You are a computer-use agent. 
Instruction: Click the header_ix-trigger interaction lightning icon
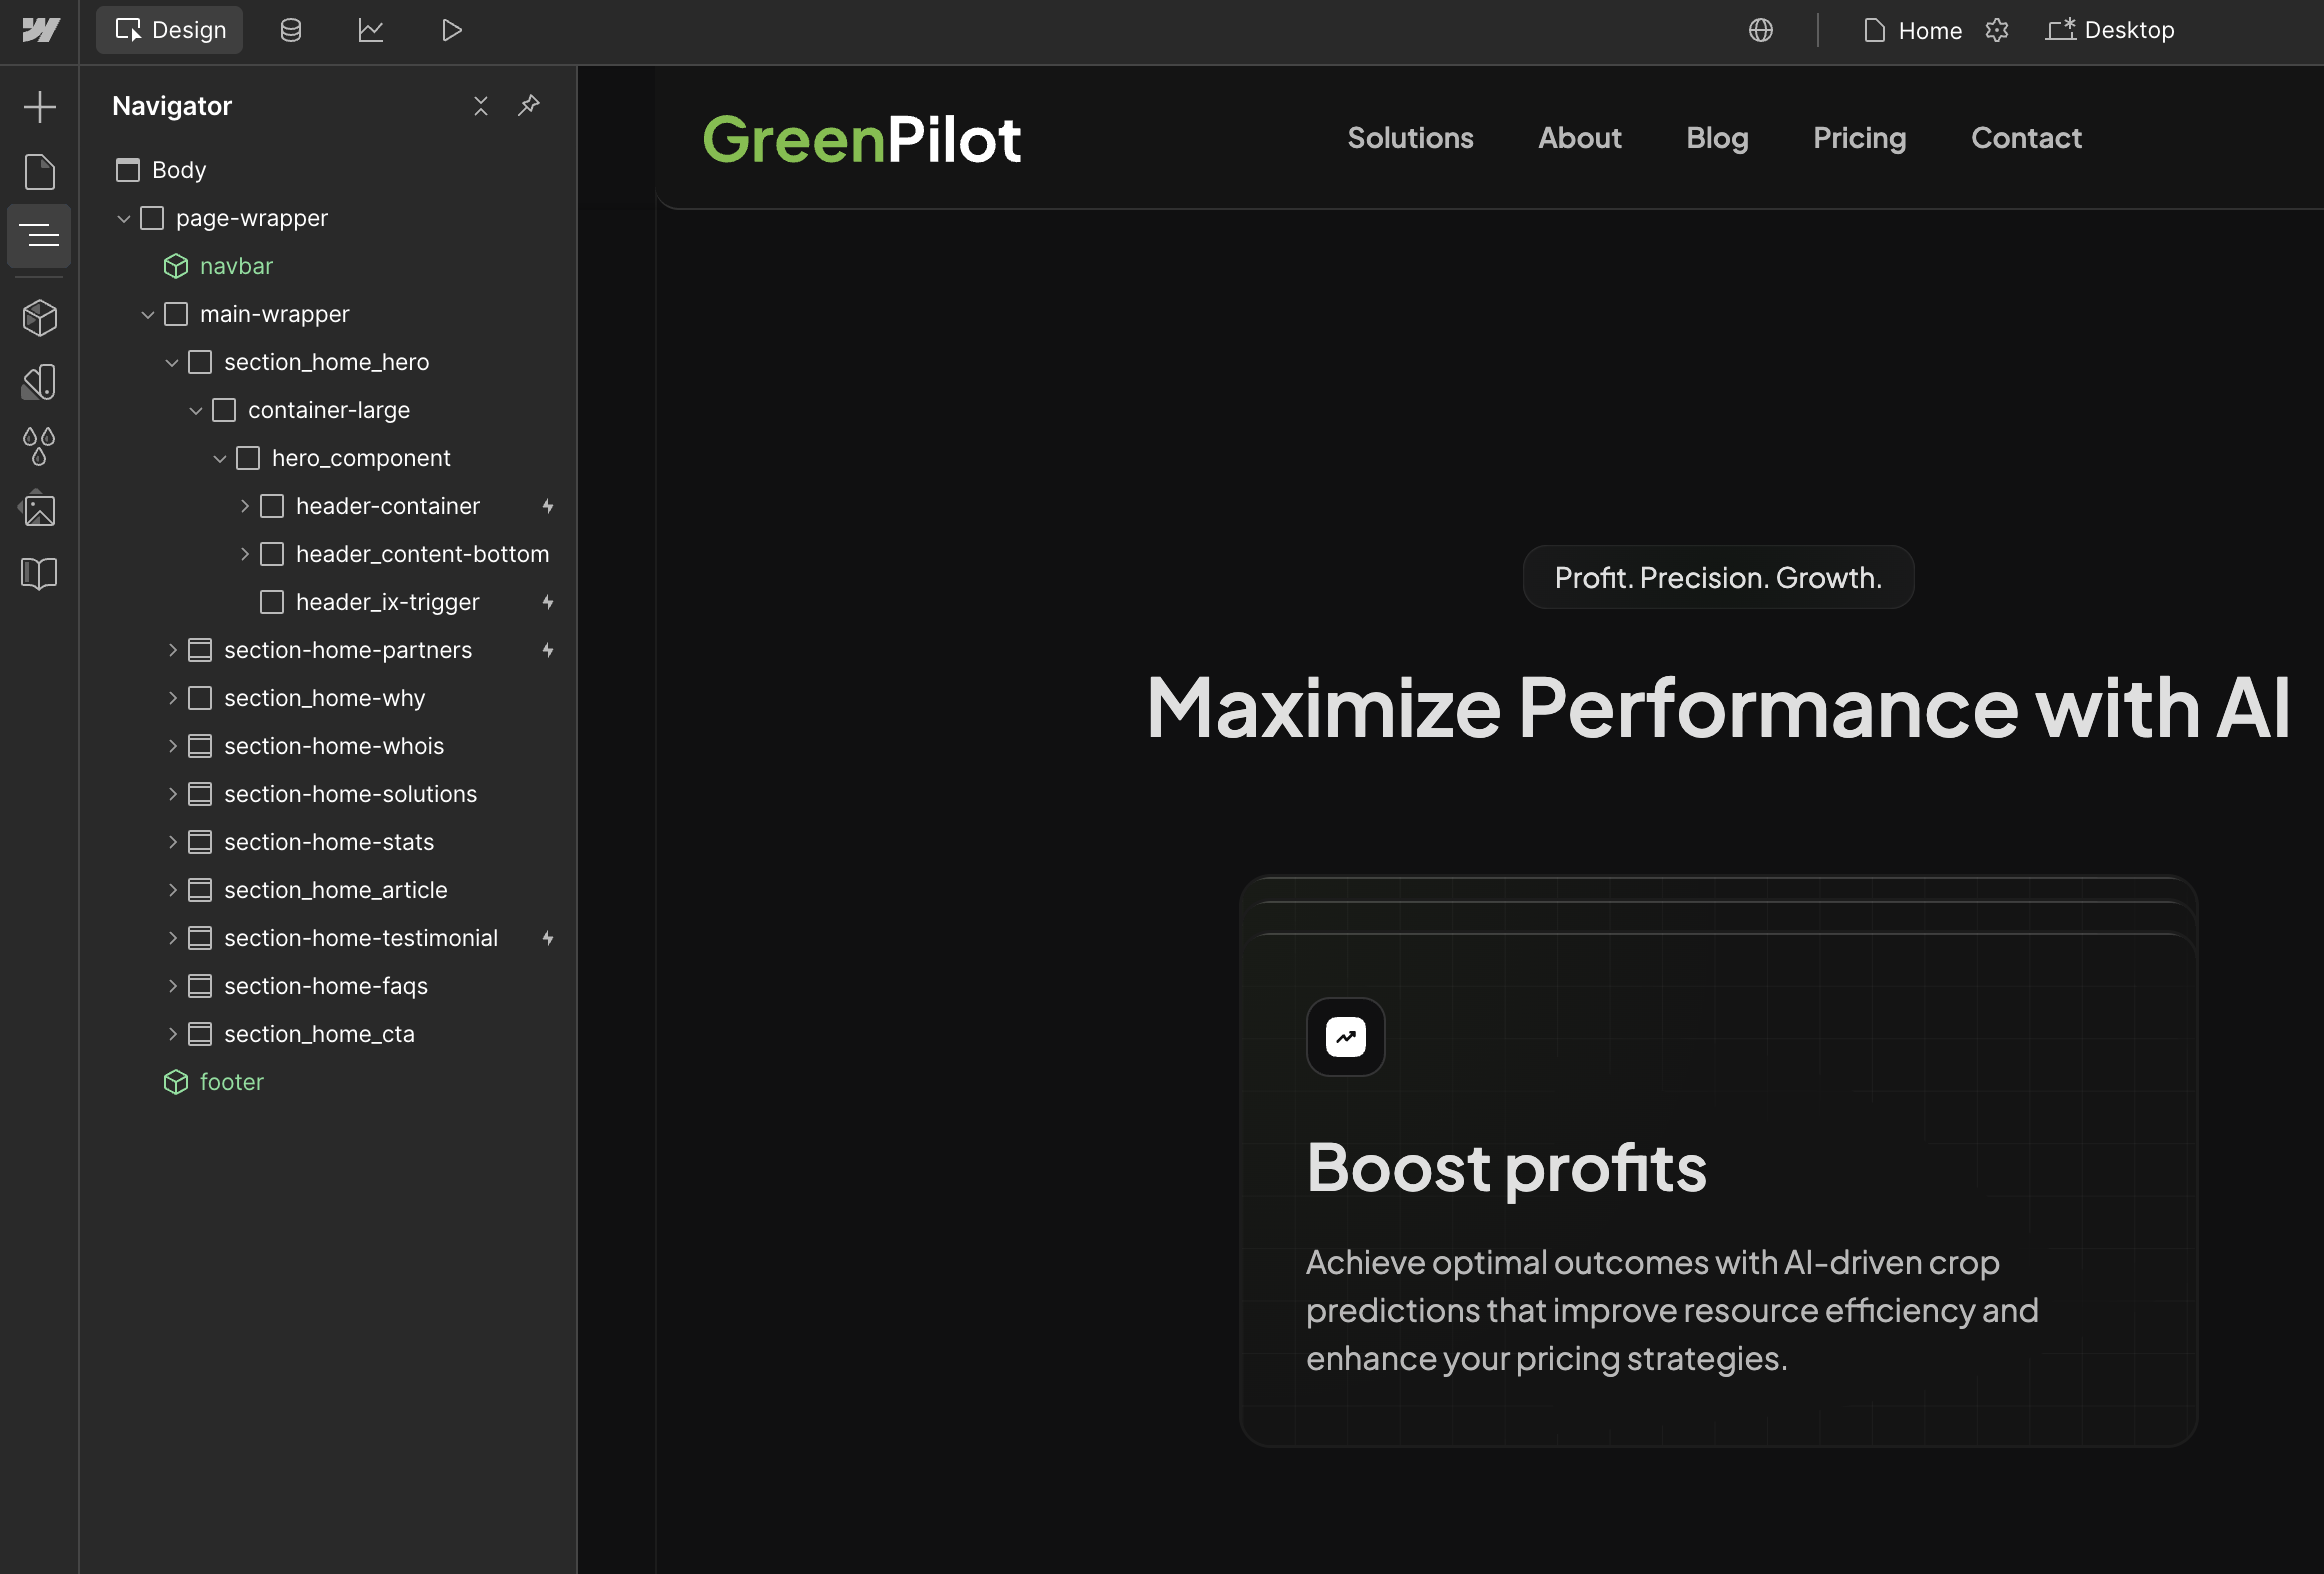[x=548, y=602]
